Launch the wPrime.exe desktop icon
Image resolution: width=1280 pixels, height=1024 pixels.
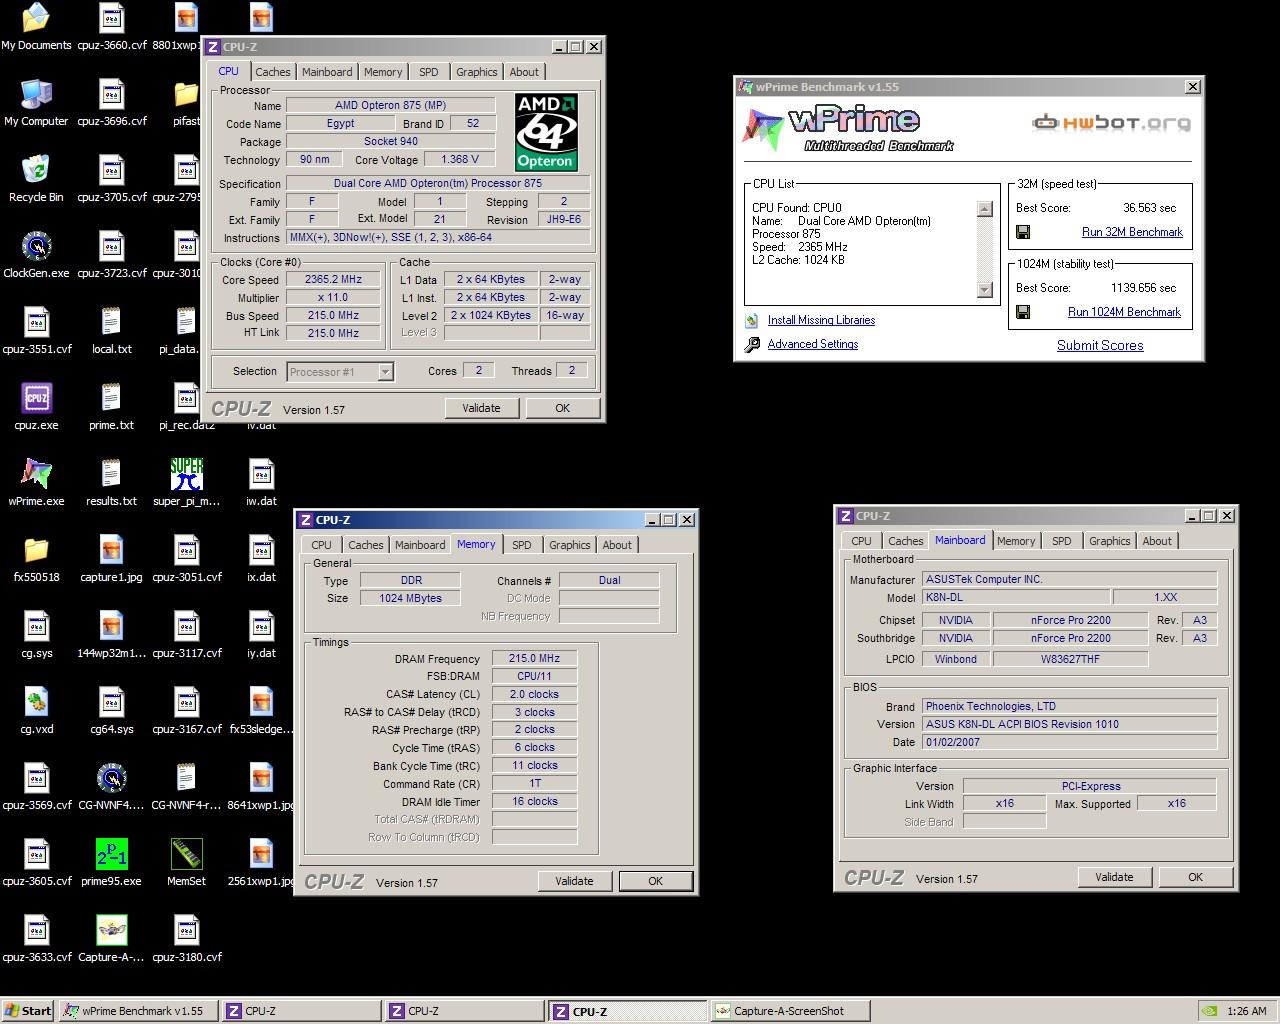point(36,482)
